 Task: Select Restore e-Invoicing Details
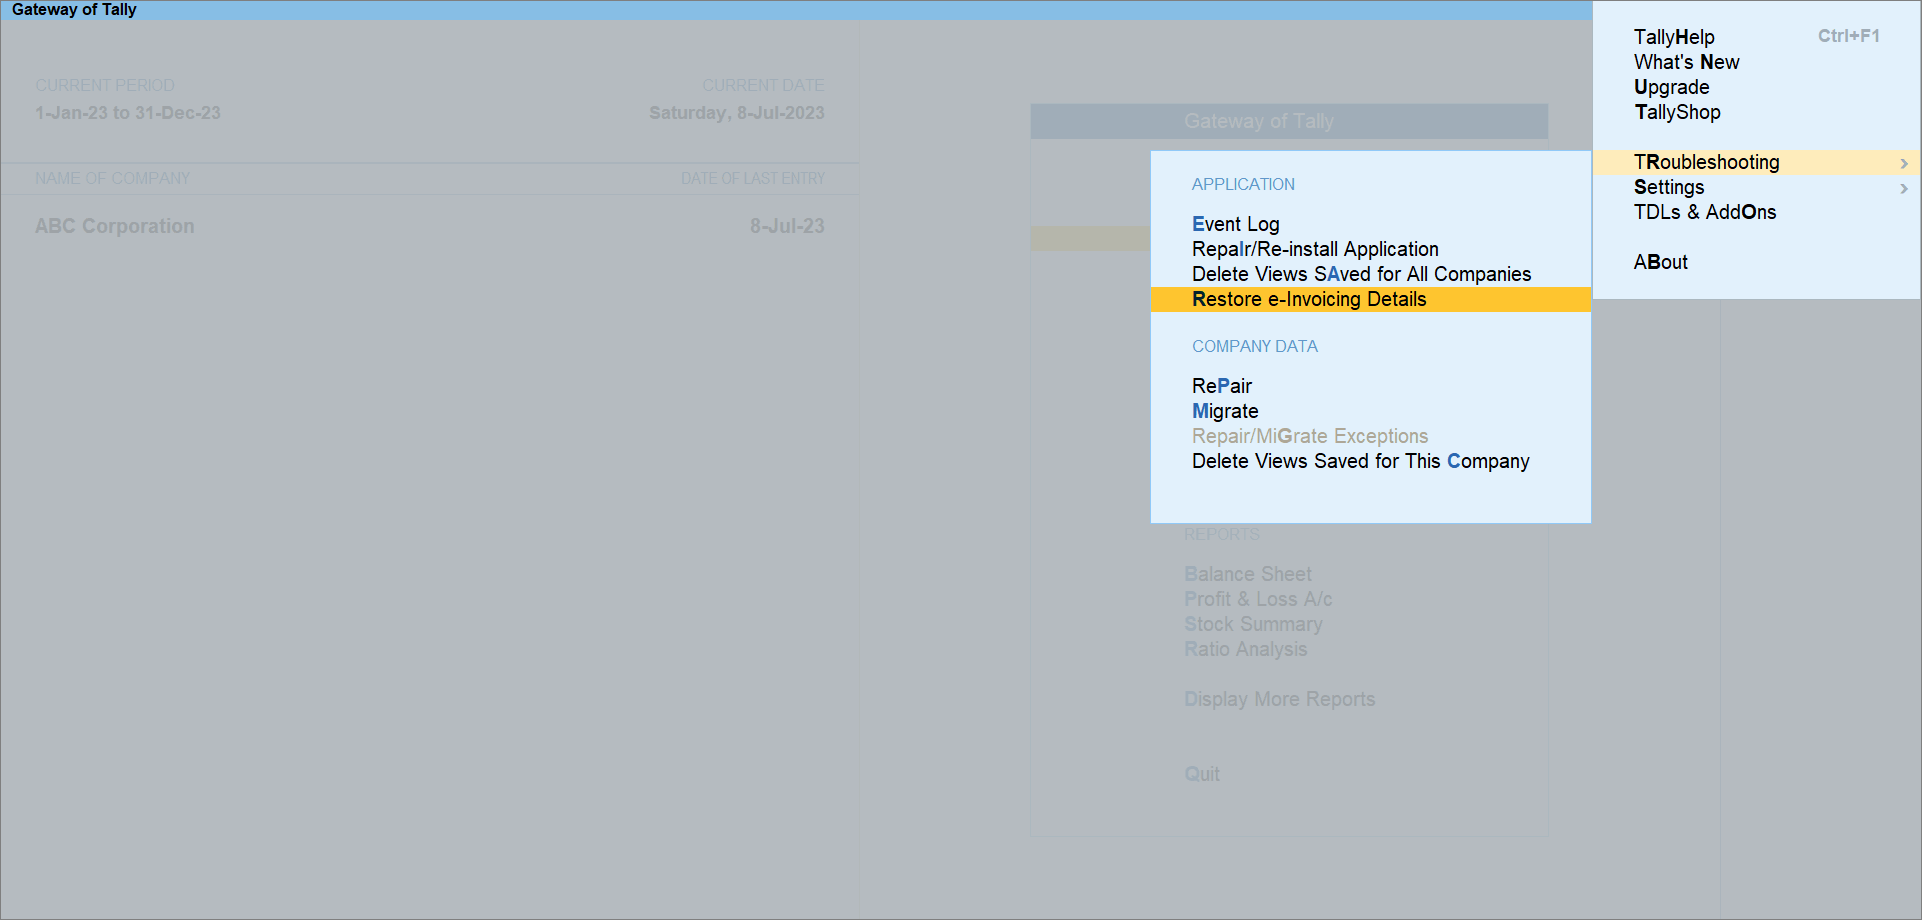[1370, 299]
